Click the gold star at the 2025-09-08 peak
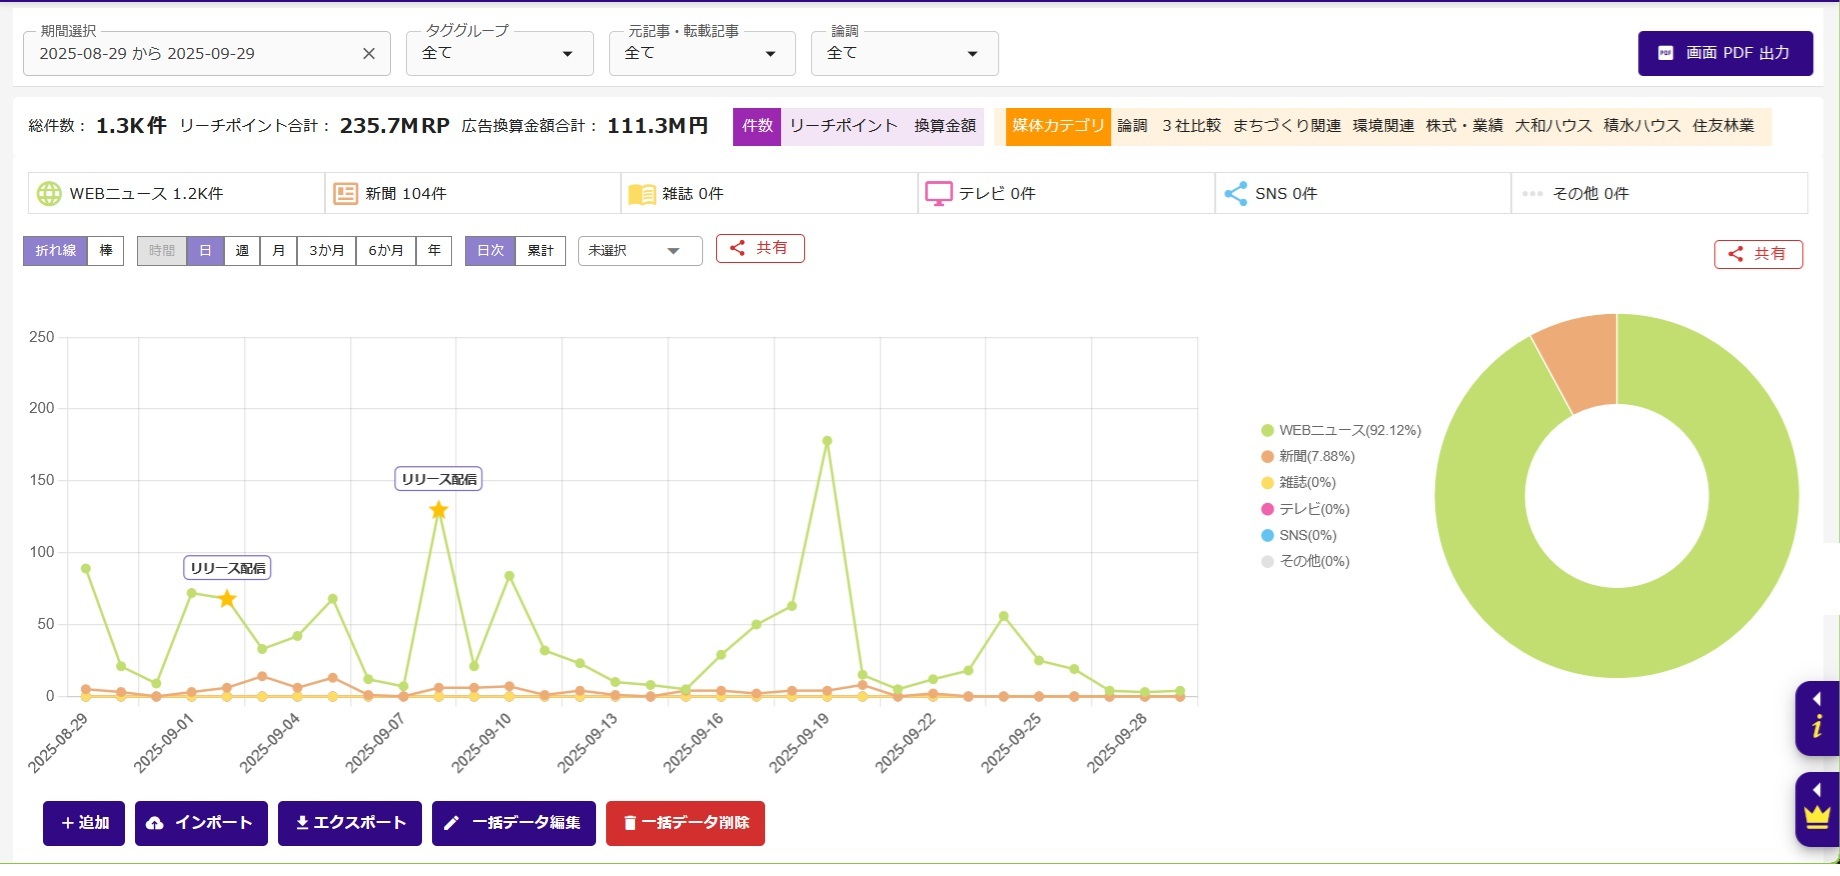Screen dimensions: 1840x876 438,510
